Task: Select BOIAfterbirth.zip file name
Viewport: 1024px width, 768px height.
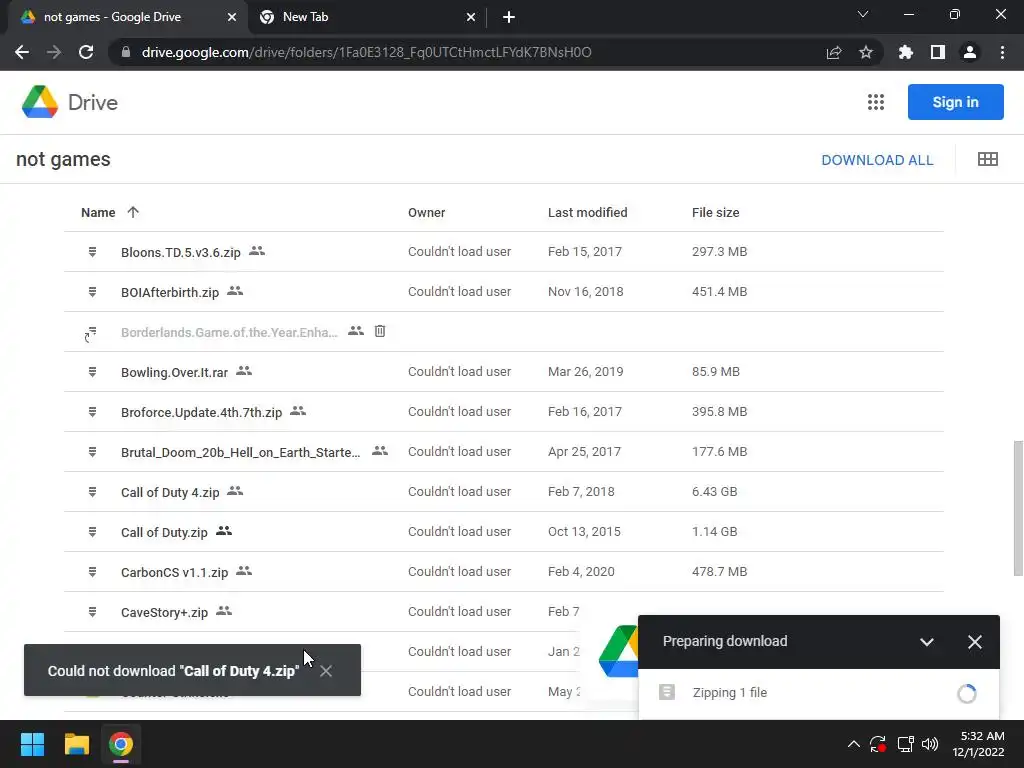Action: click(x=170, y=292)
